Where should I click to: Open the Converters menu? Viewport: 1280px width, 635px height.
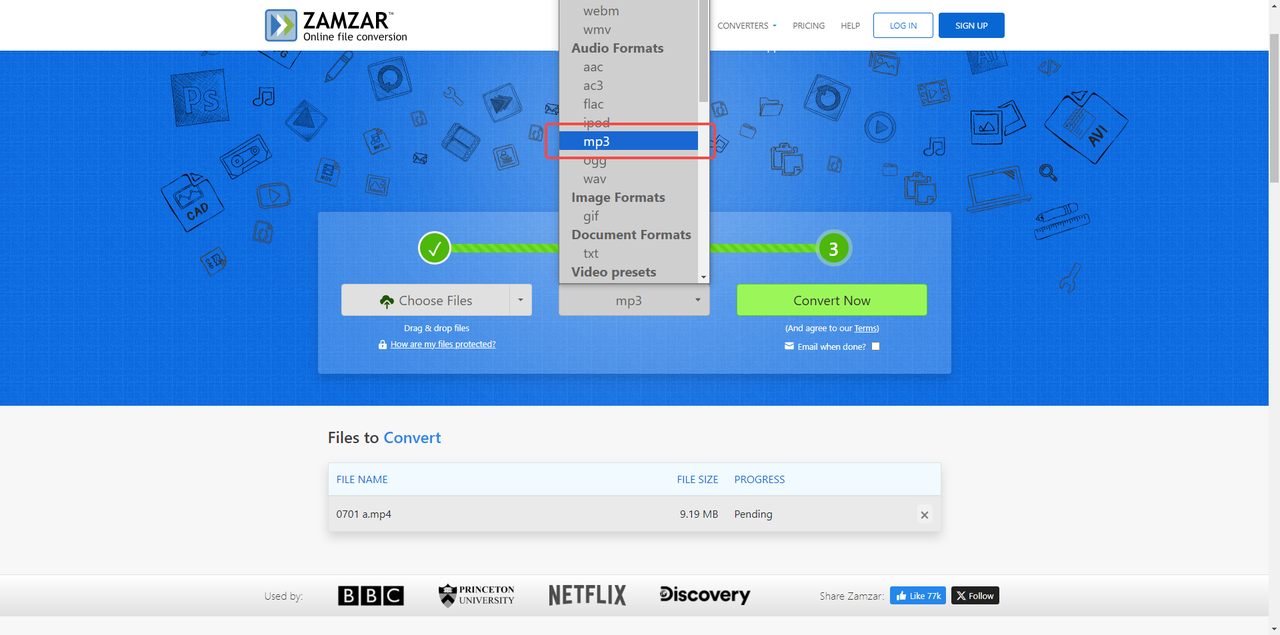[x=746, y=25]
